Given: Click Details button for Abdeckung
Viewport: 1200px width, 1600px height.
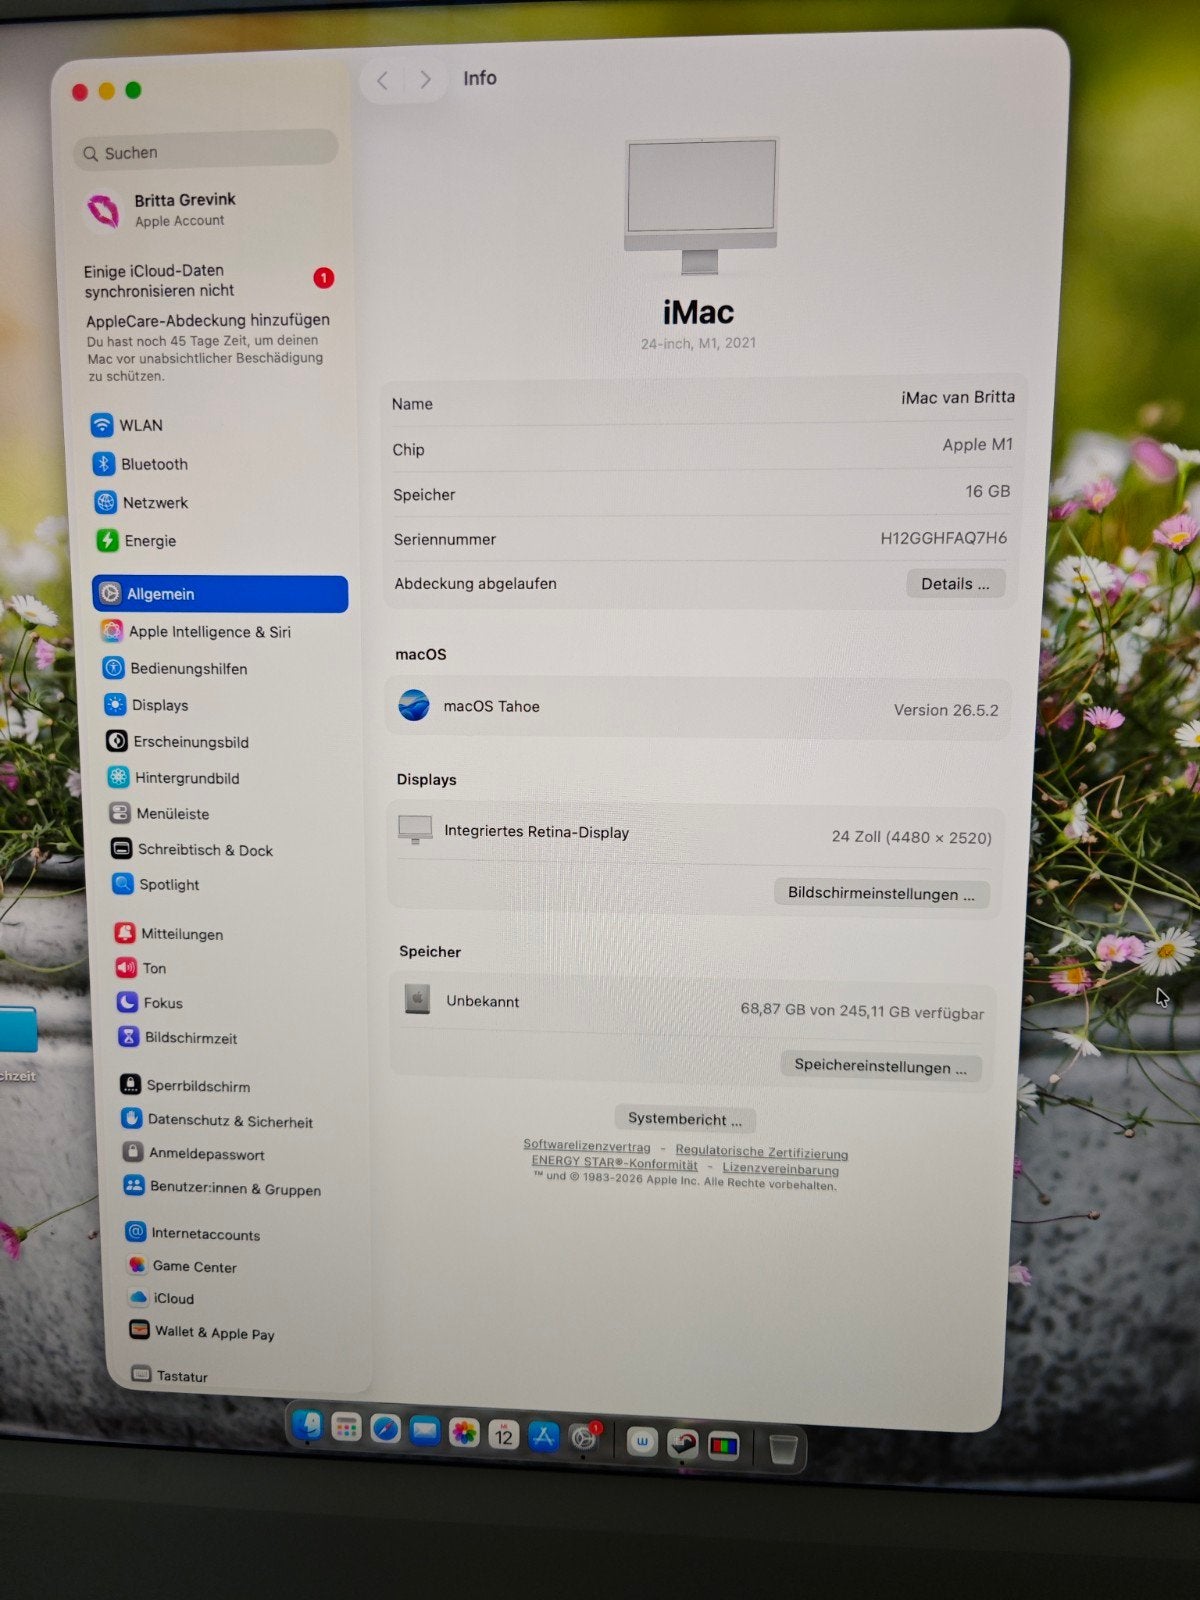Looking at the screenshot, I should tap(955, 584).
